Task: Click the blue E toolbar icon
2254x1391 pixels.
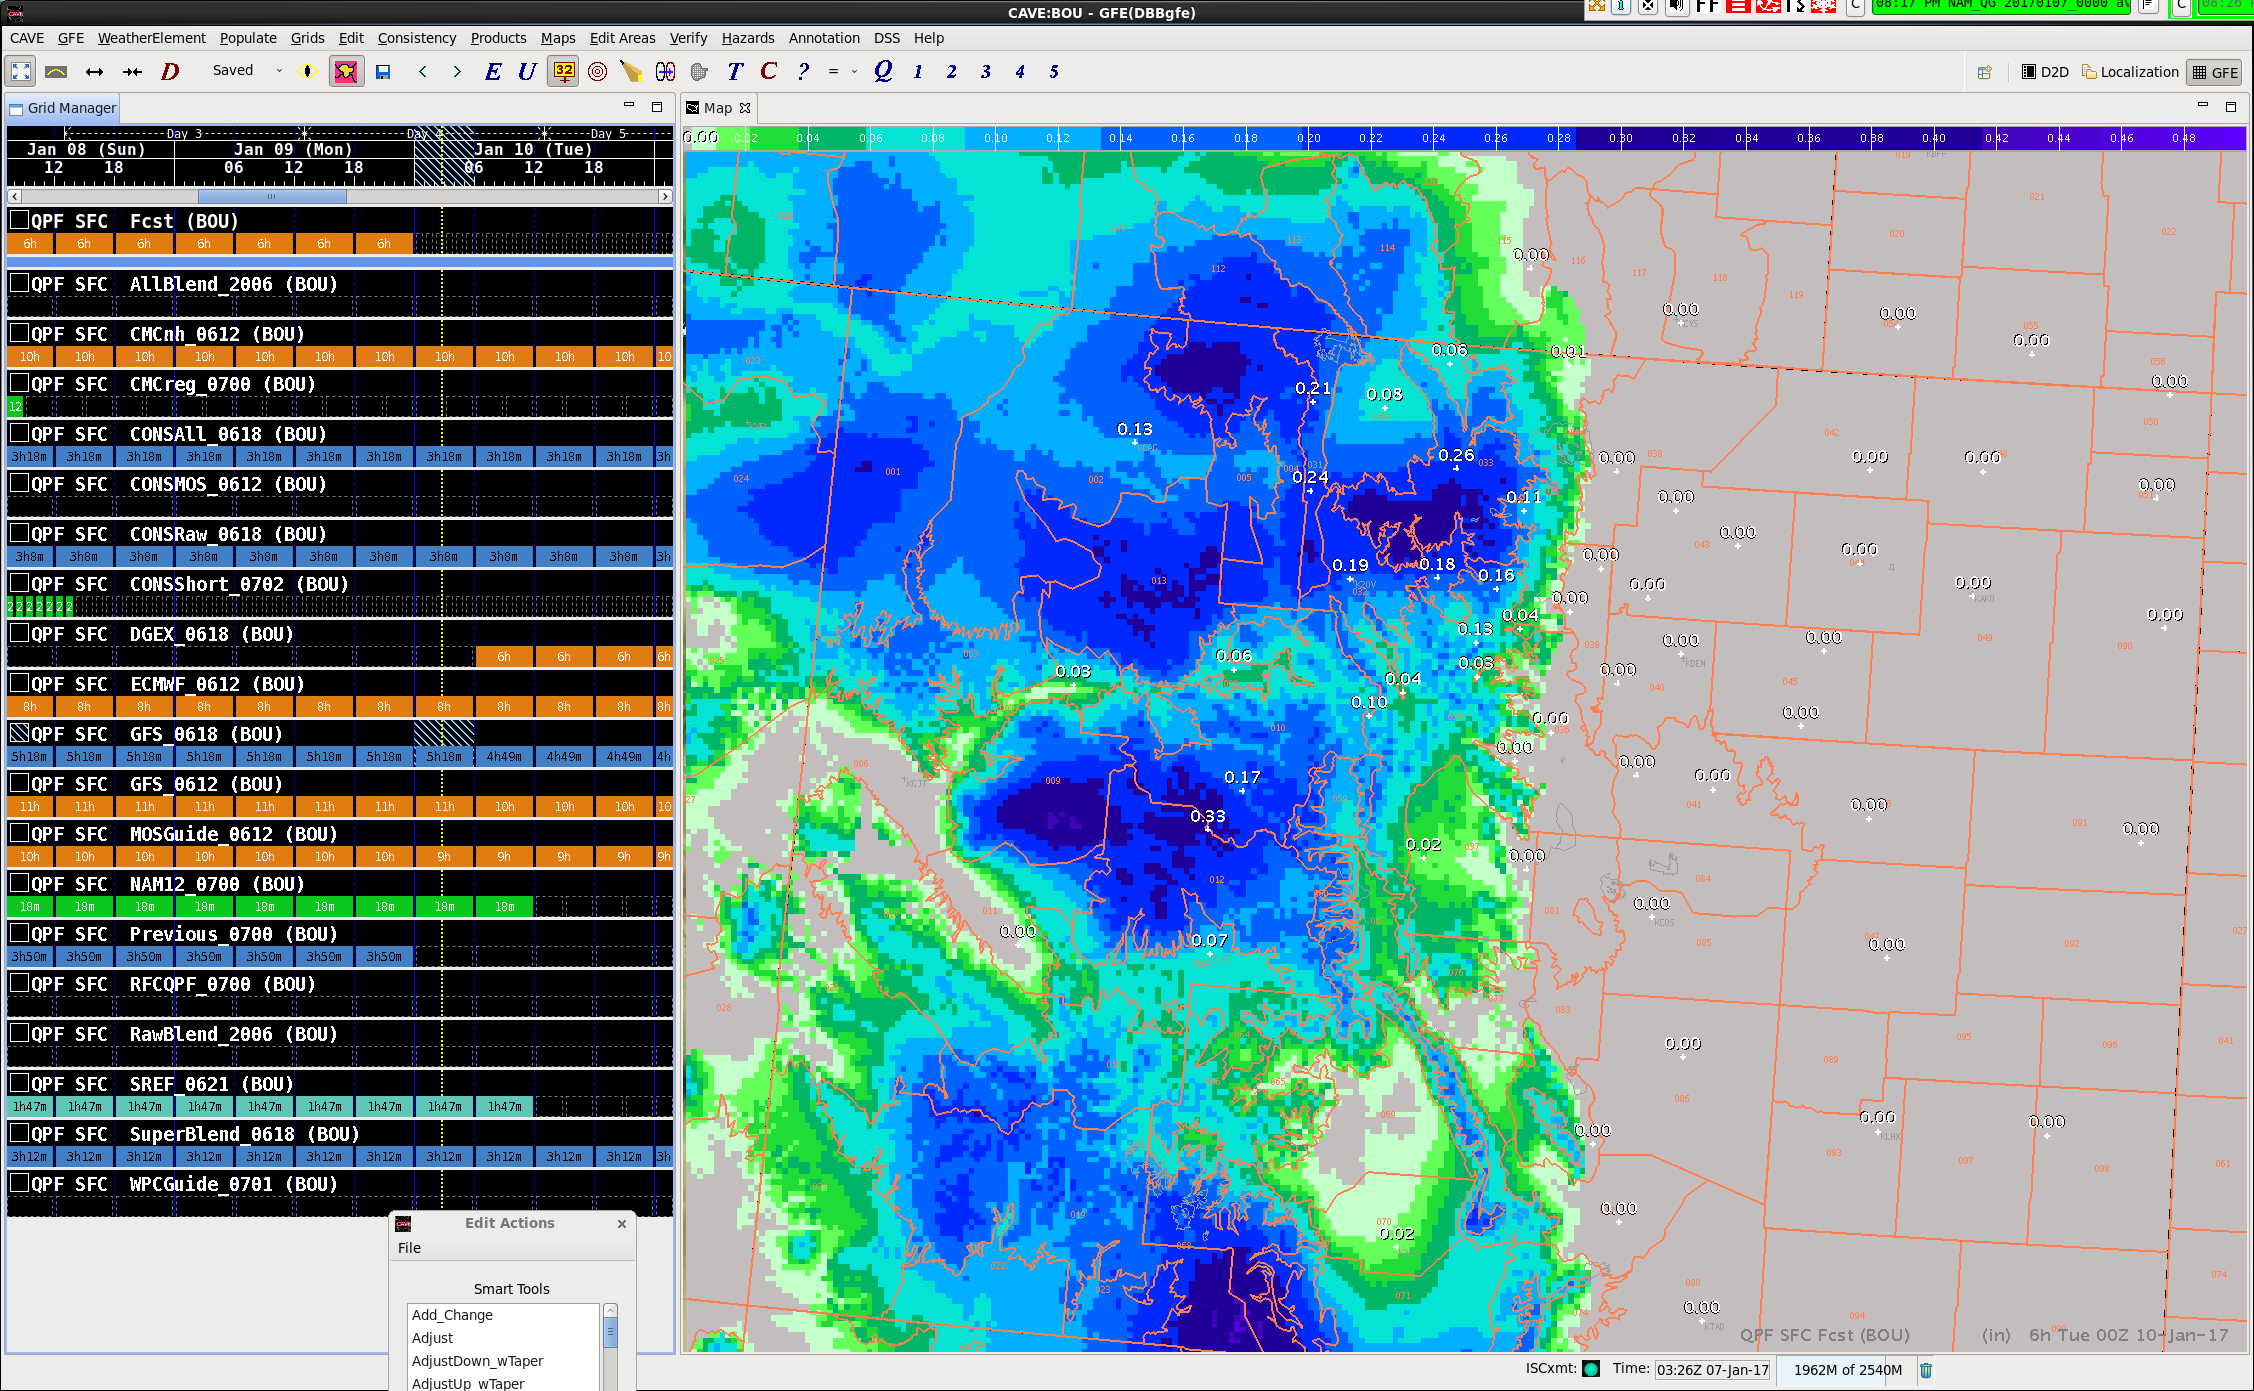Action: click(x=493, y=71)
